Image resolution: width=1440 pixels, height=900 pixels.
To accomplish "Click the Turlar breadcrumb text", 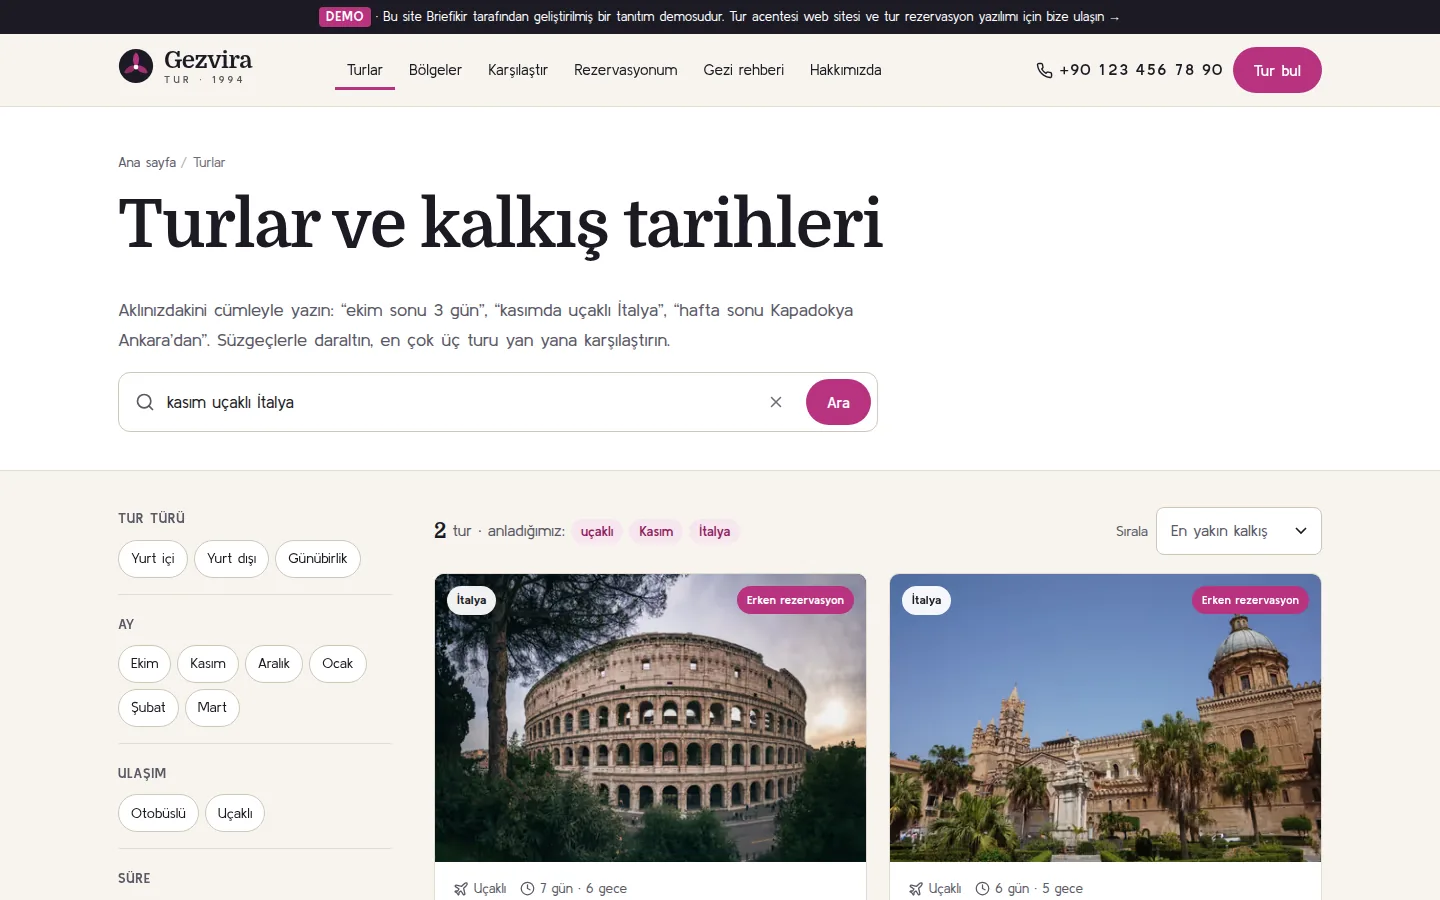I will pyautogui.click(x=209, y=162).
